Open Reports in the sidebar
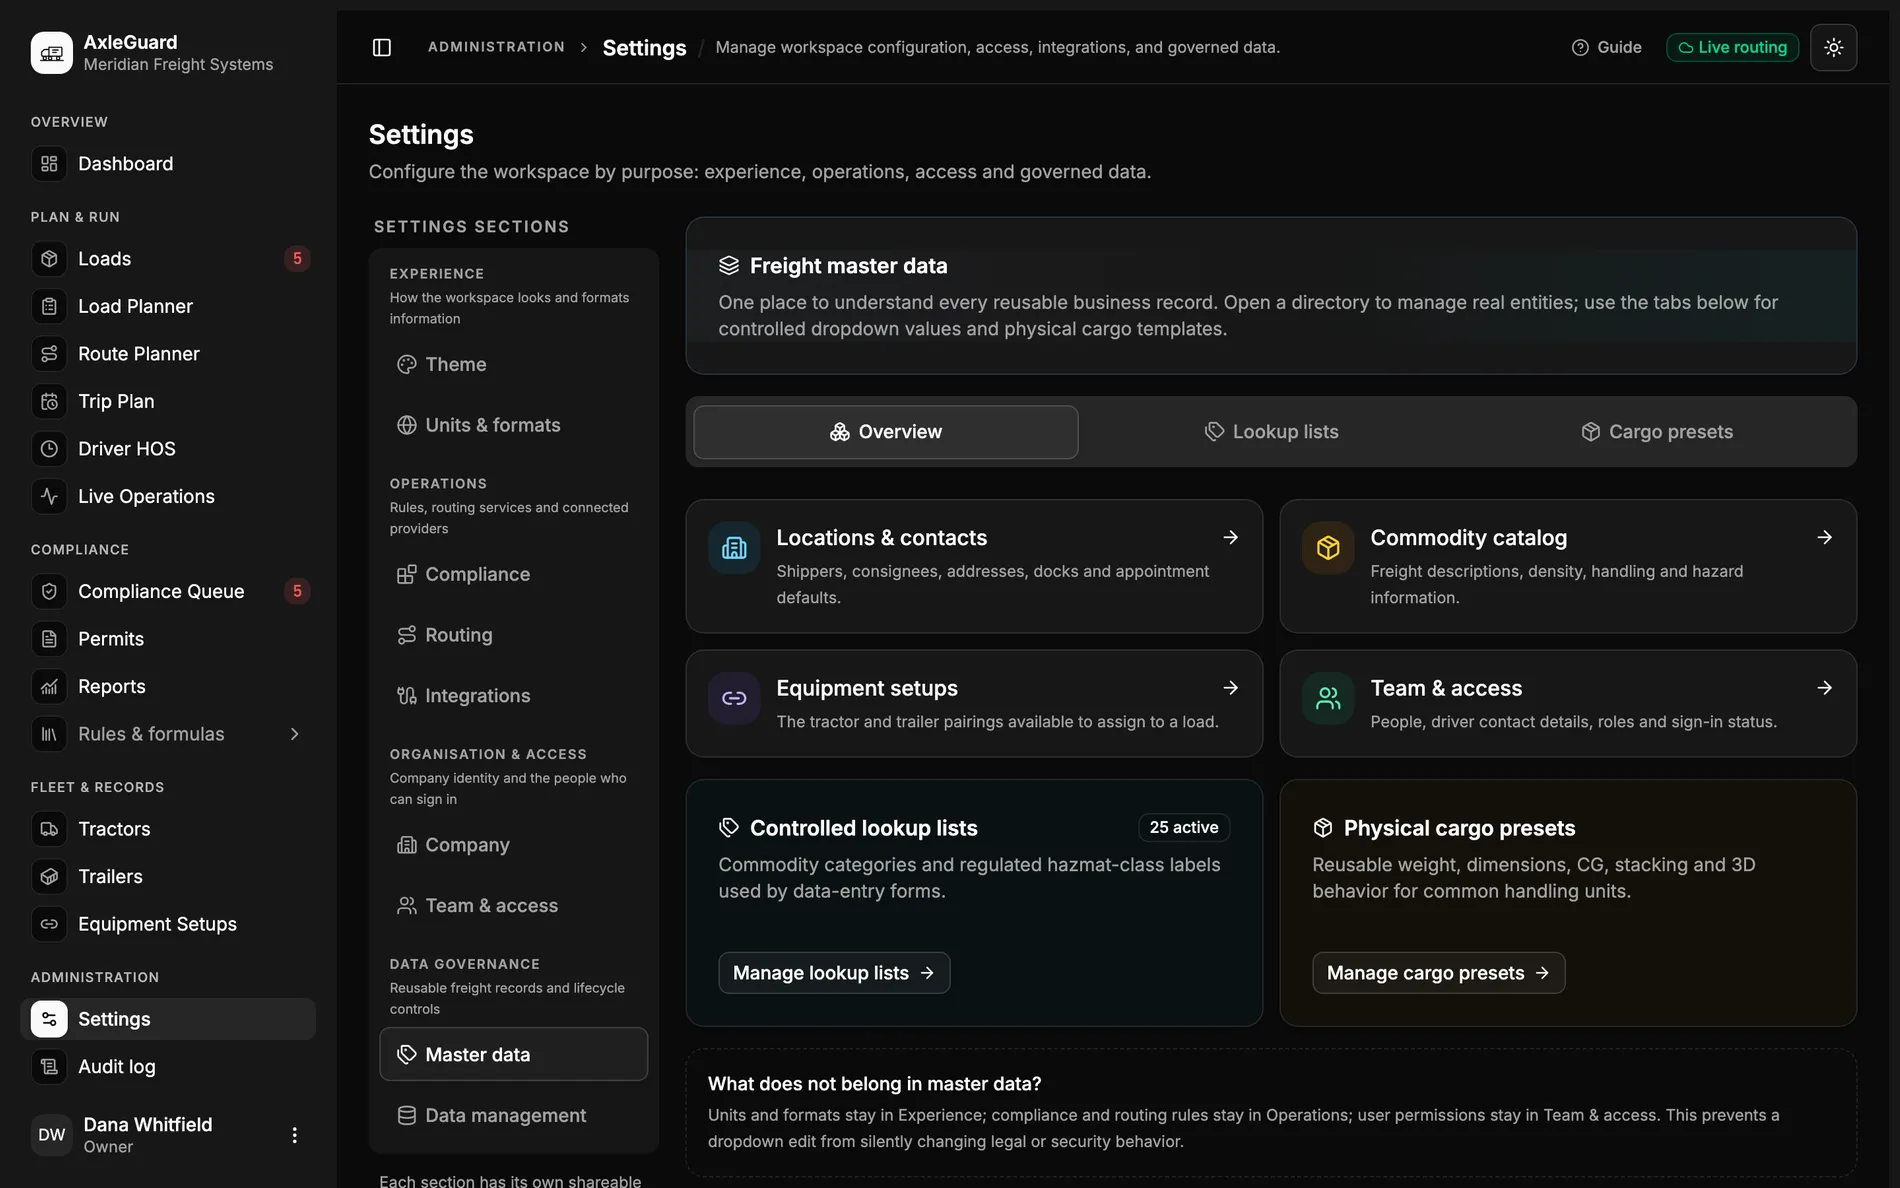 point(168,686)
